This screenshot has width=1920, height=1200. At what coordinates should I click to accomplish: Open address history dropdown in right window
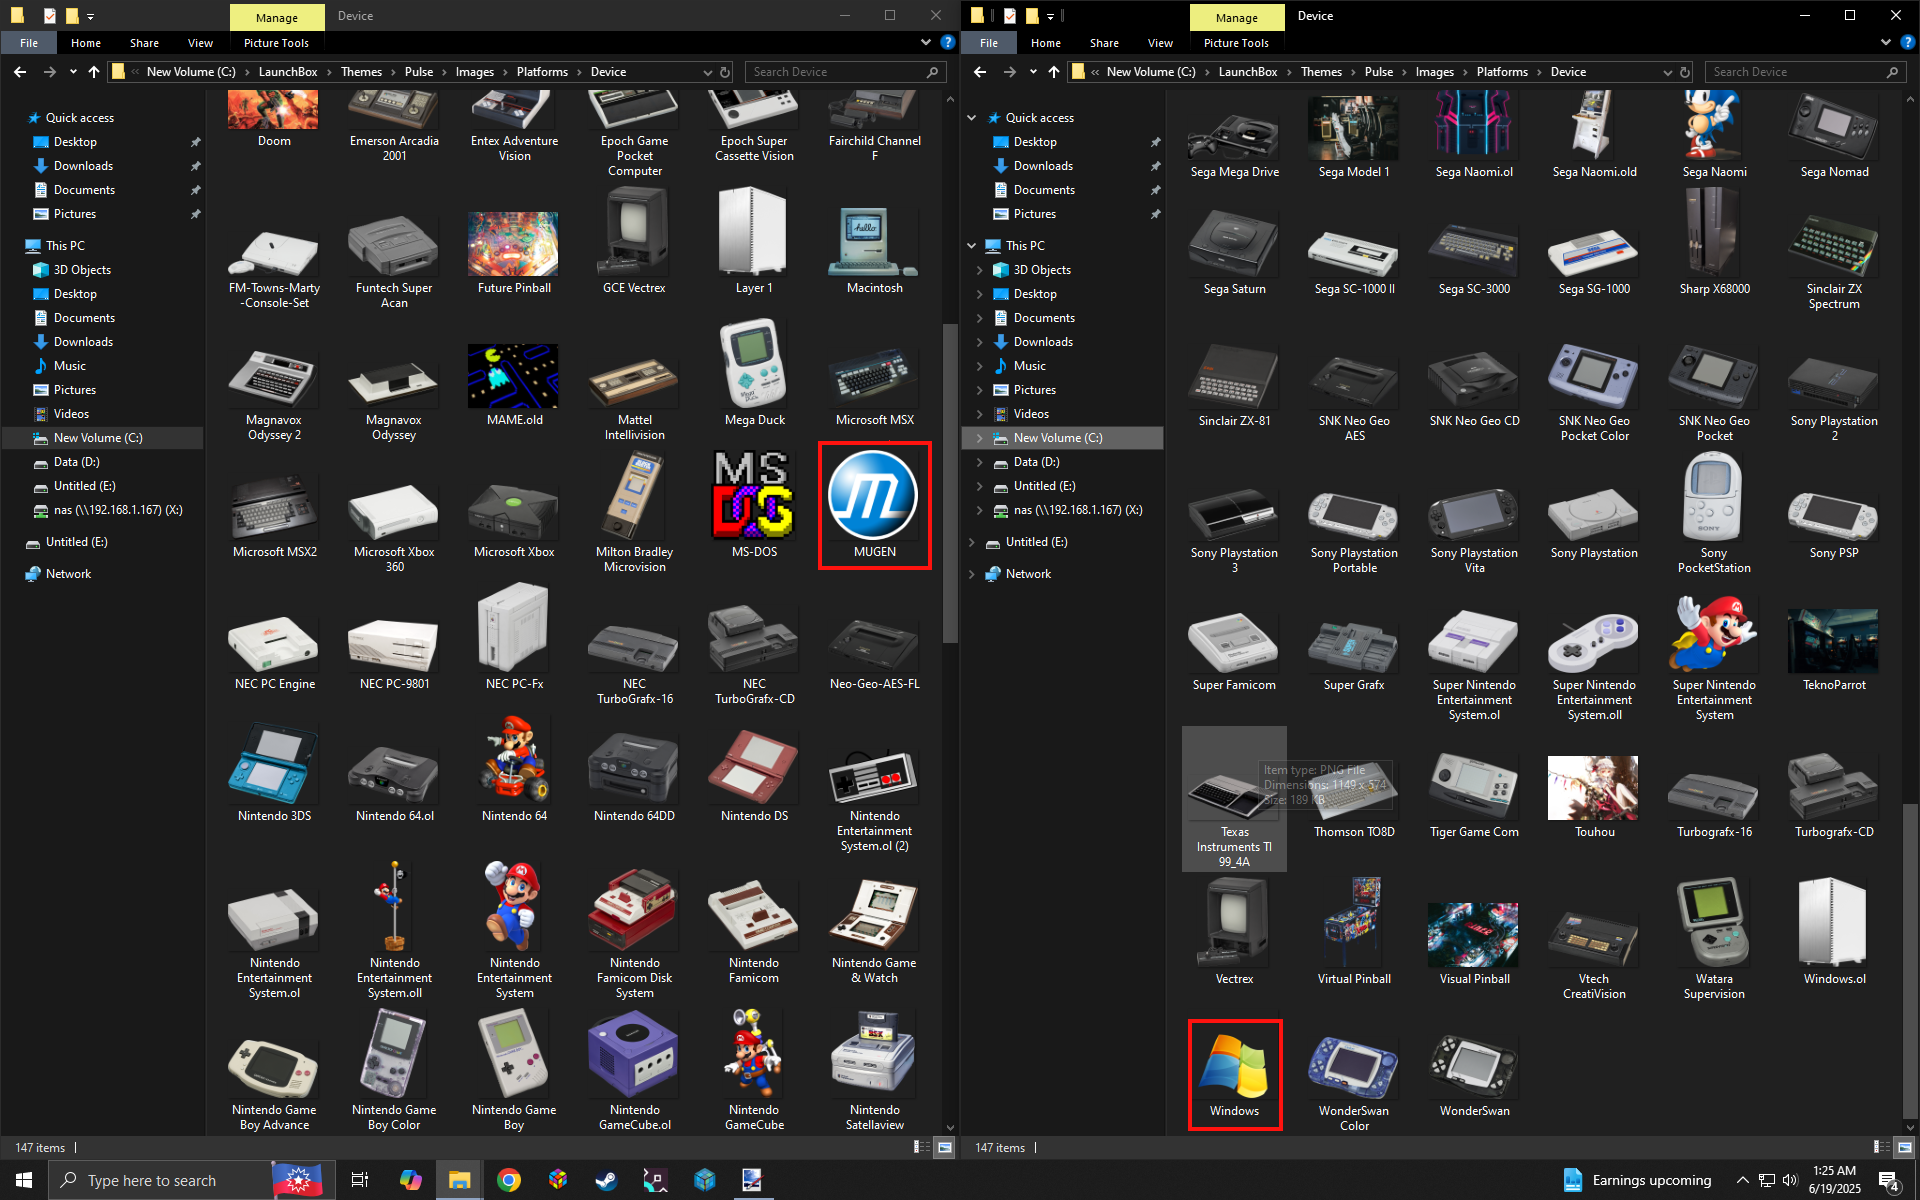(1667, 72)
